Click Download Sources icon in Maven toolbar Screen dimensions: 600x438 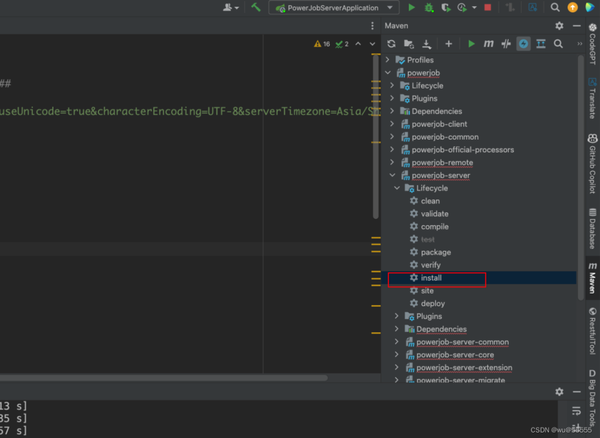(x=427, y=44)
